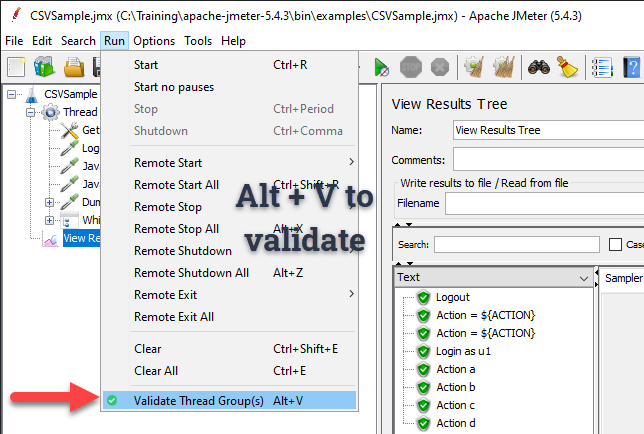Choose Clear menu item
644x434 pixels.
(230, 349)
